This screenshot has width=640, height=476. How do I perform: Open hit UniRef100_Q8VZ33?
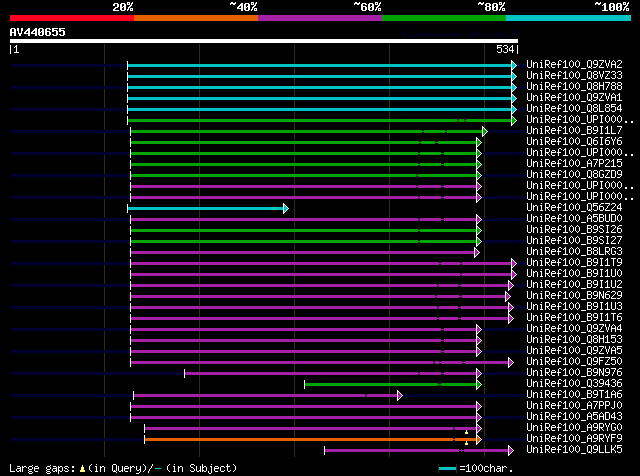click(574, 76)
